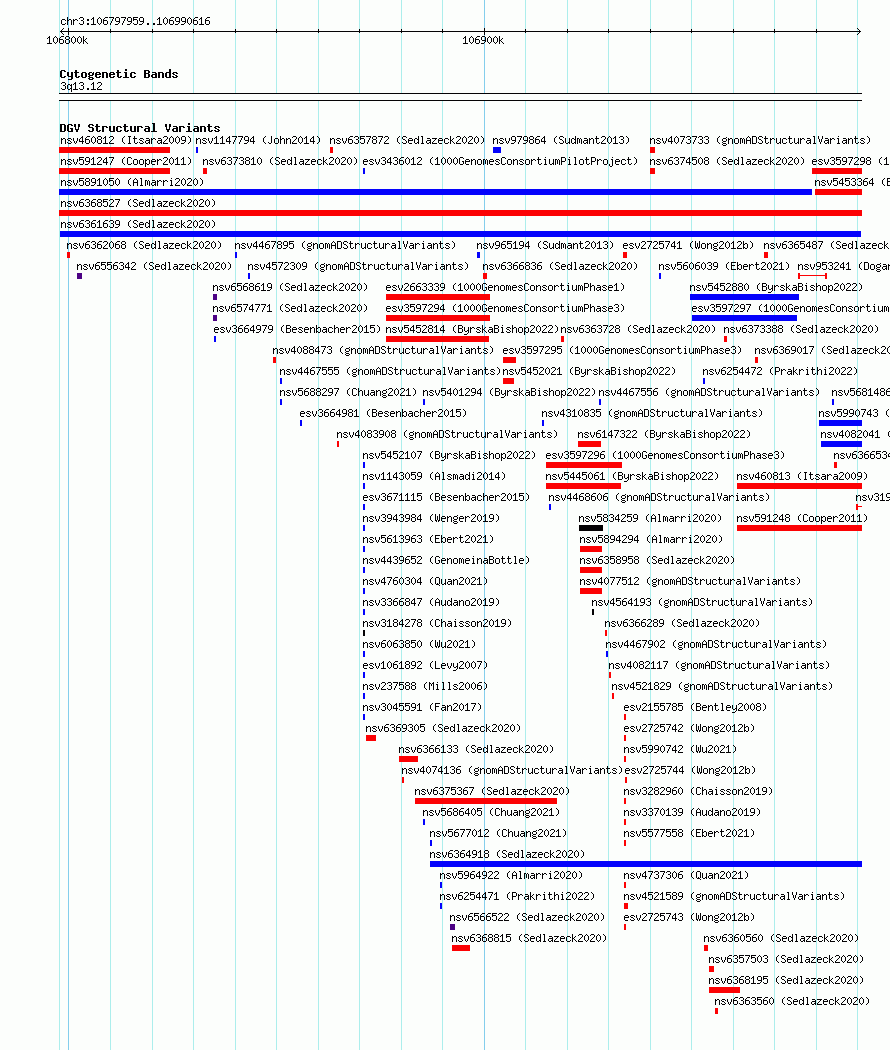Select nsv6556342 (Sedlazeck2020) label
Viewport: 890px width, 1050px height.
154,267
